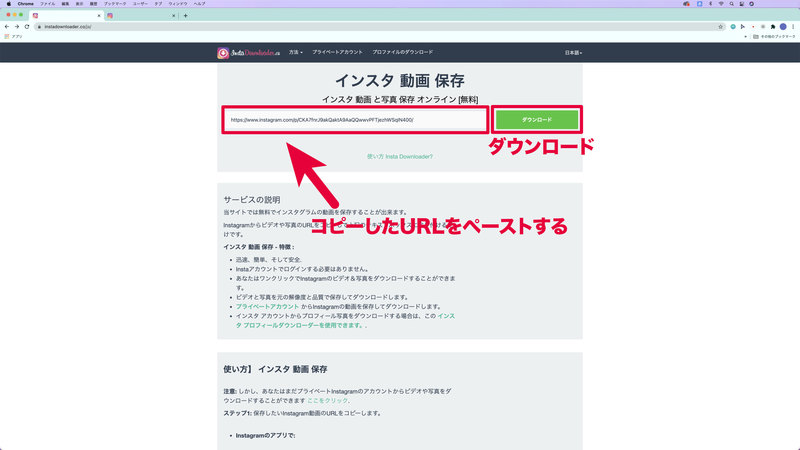Click プライベートアカウント in the navbar
The image size is (800, 450).
(337, 52)
